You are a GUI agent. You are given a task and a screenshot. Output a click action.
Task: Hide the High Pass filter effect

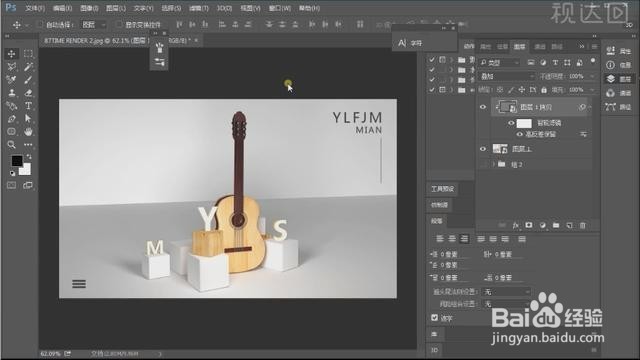[x=520, y=134]
